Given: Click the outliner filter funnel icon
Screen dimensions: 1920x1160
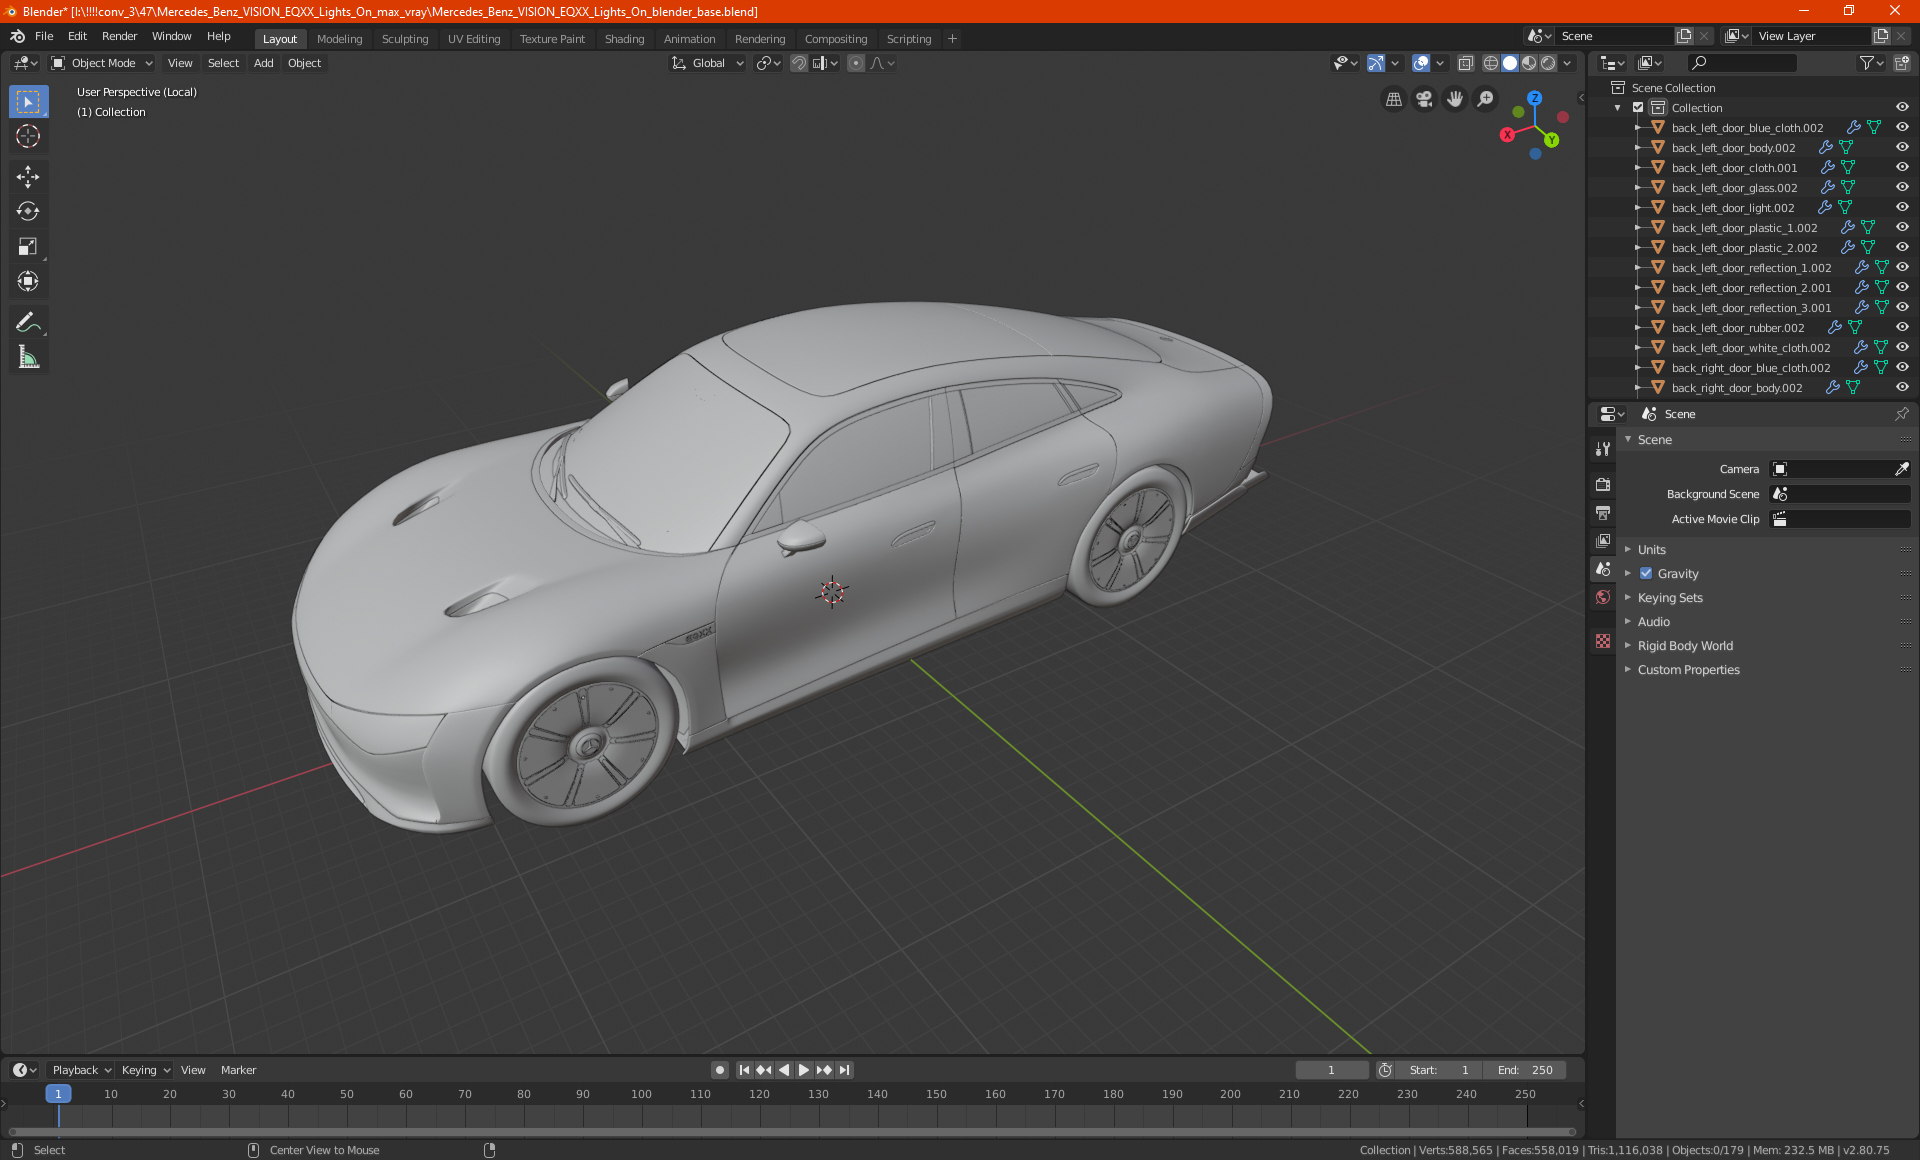Looking at the screenshot, I should tap(1870, 63).
